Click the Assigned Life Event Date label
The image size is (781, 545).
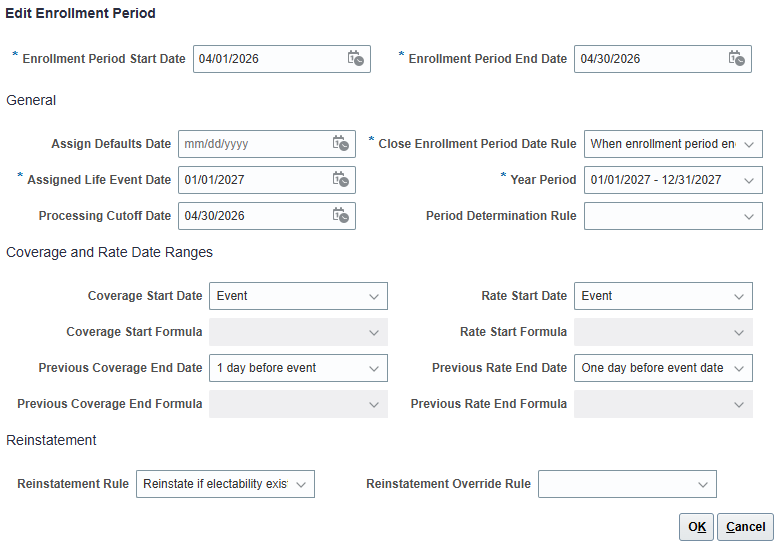(x=99, y=180)
